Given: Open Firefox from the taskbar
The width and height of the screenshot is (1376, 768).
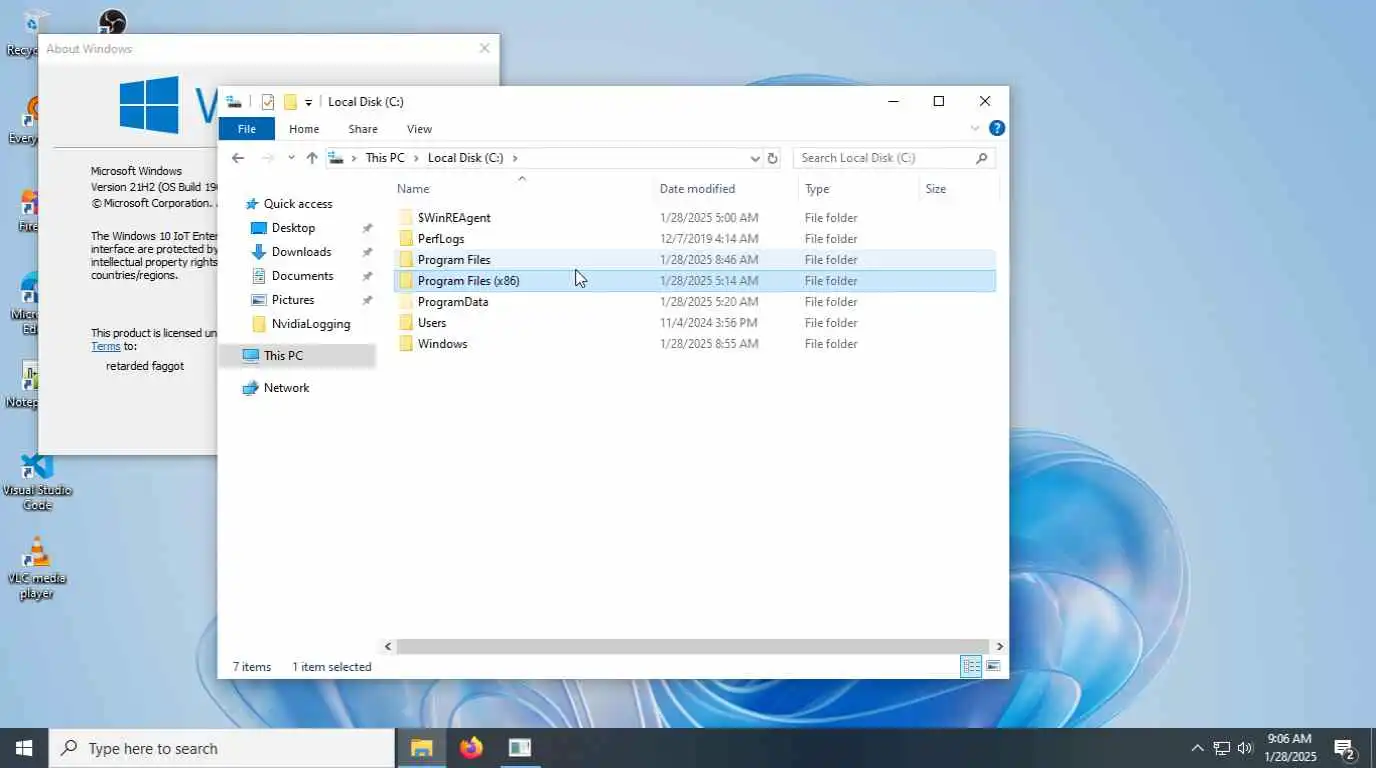Looking at the screenshot, I should tap(471, 748).
